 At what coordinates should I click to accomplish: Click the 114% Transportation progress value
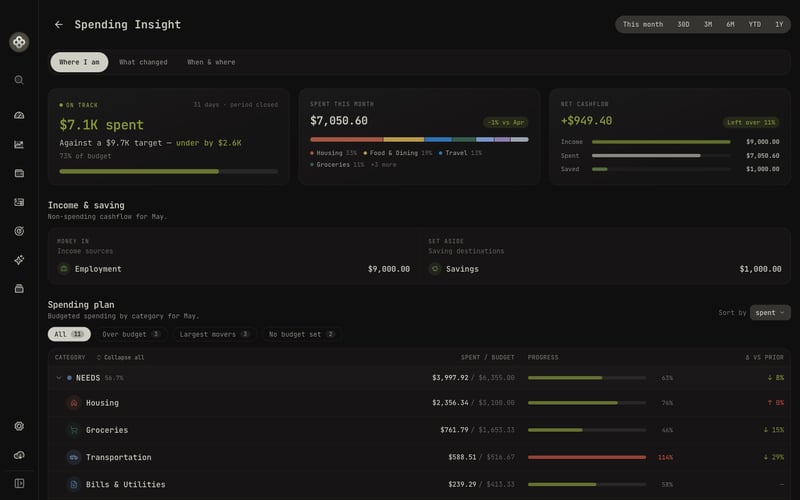click(665, 457)
